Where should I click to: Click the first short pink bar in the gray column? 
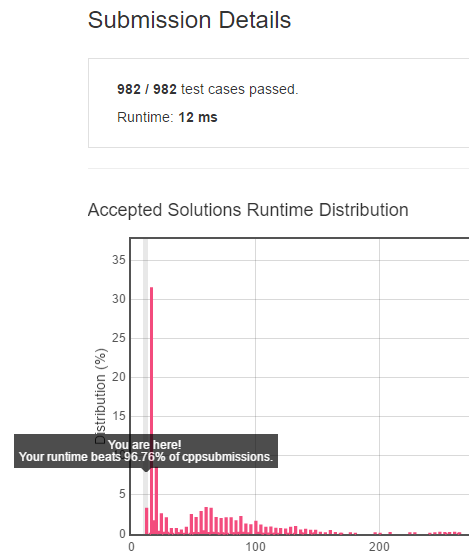(x=146, y=521)
